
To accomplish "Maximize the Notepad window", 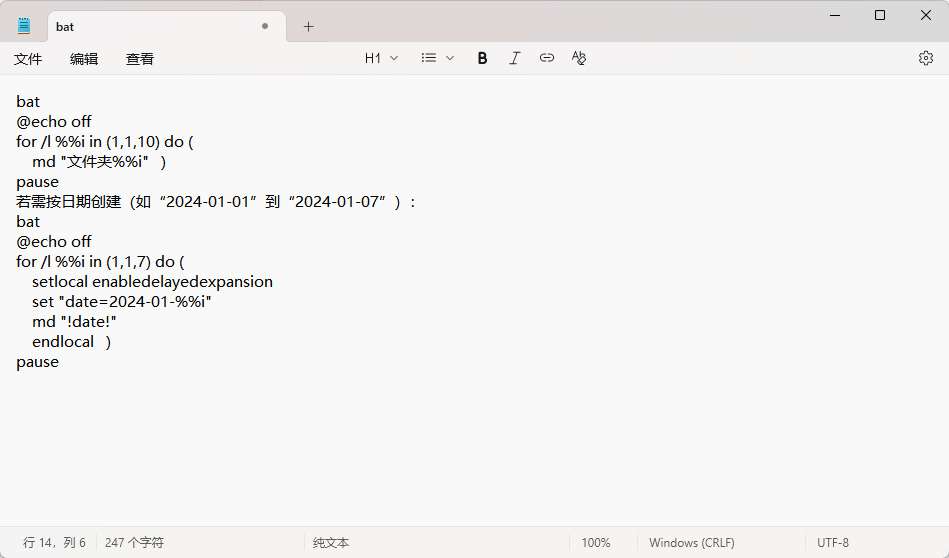I will coord(880,15).
